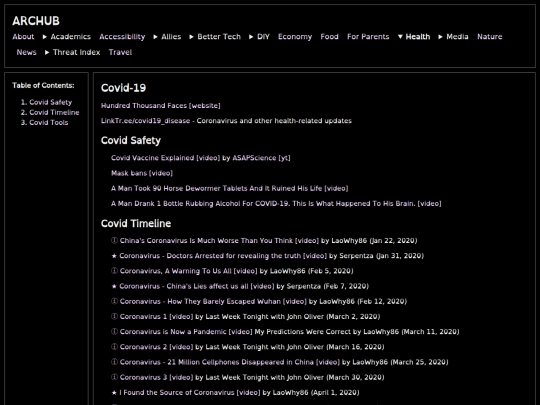Click info icon beside Barely Escaped Wuhan entry

coord(114,301)
